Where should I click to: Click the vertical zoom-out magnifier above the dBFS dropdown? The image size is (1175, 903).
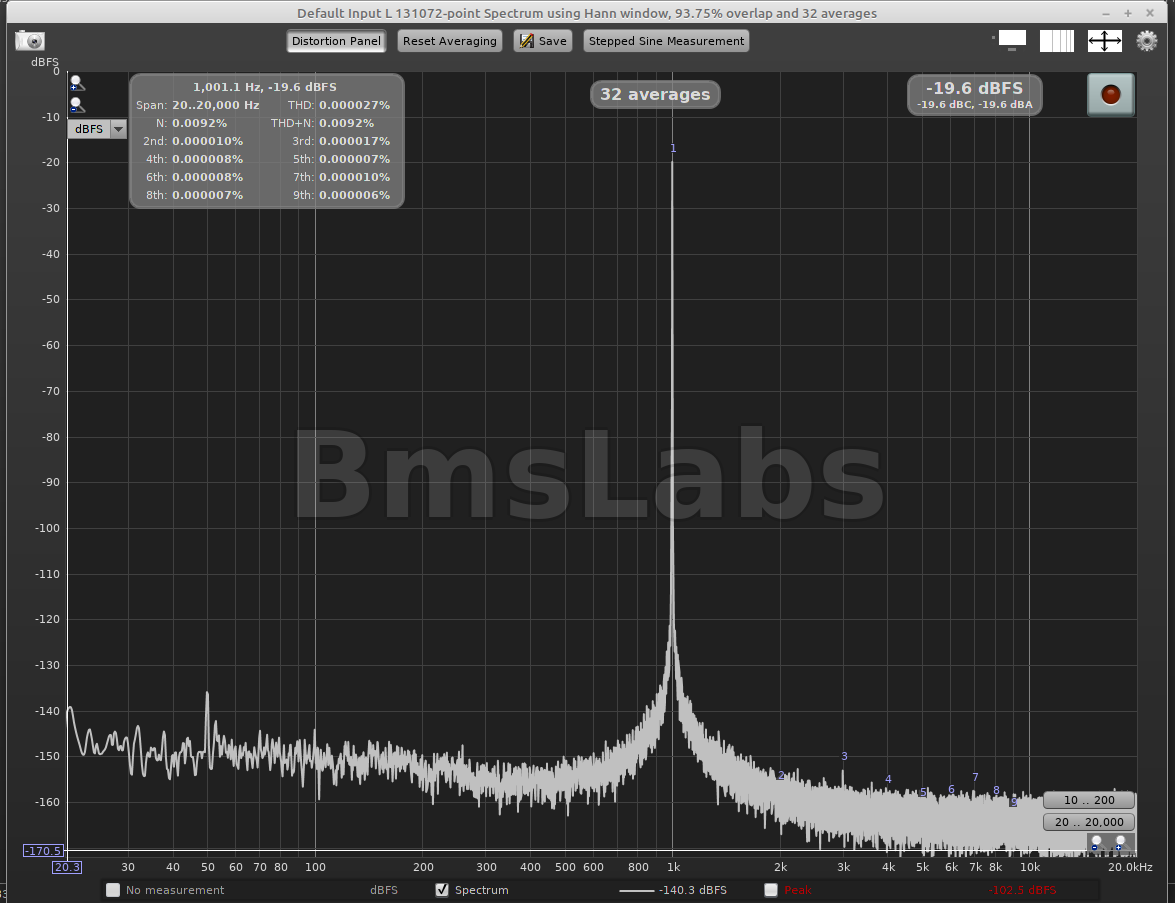point(76,105)
